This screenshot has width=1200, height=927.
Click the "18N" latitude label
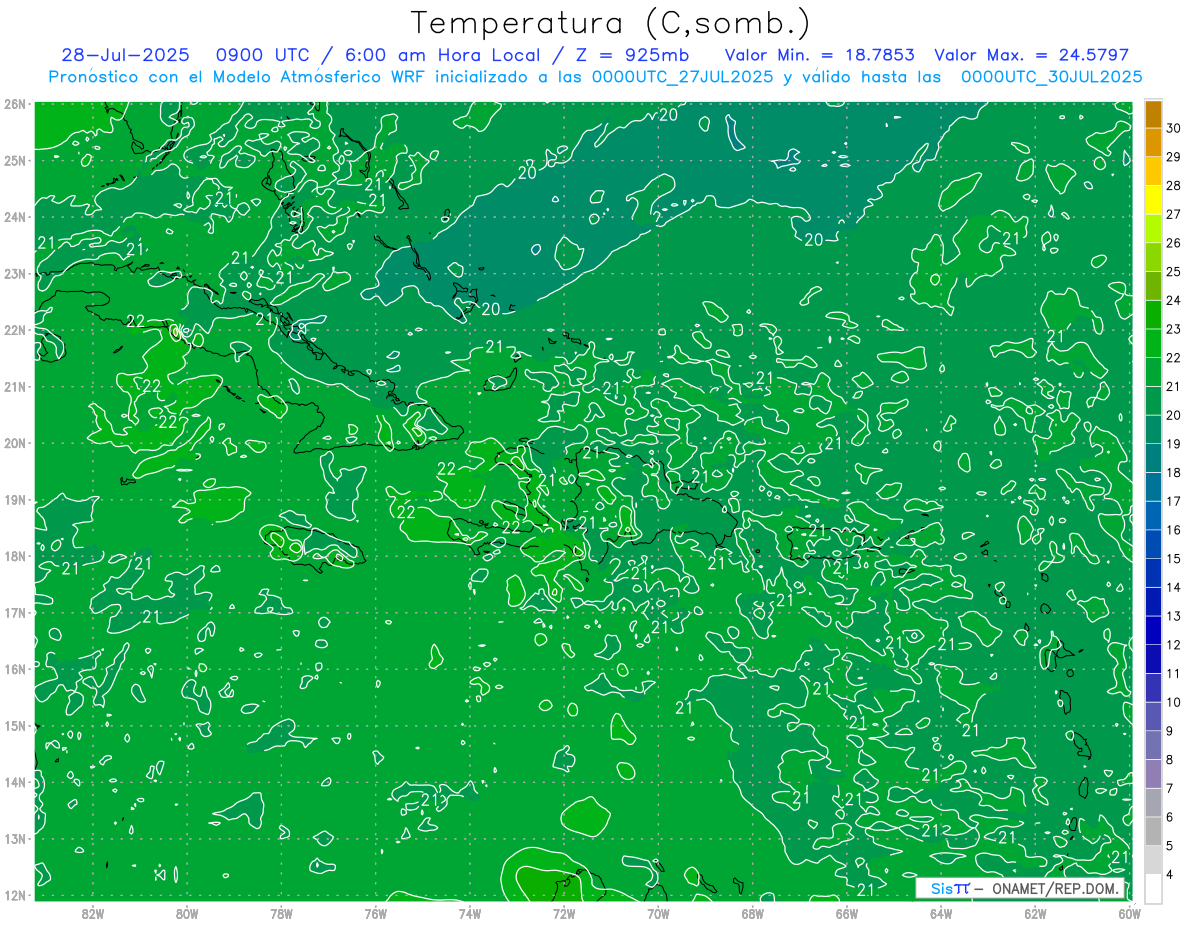[x=15, y=556]
